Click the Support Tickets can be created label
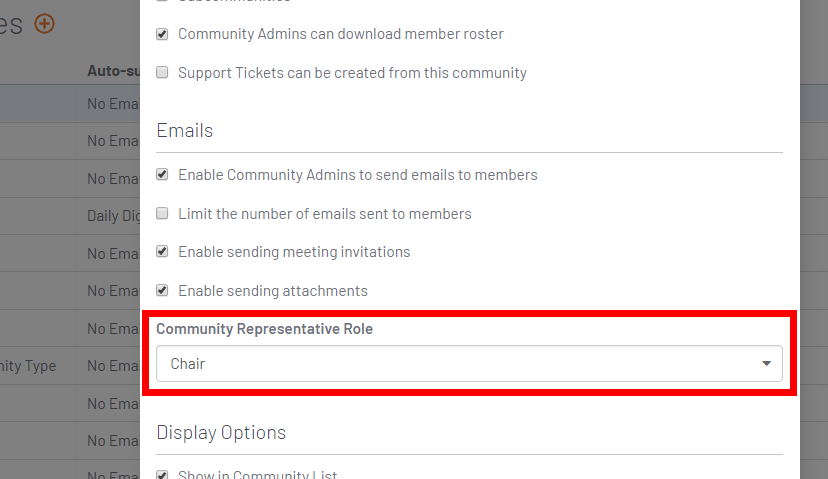 point(352,72)
